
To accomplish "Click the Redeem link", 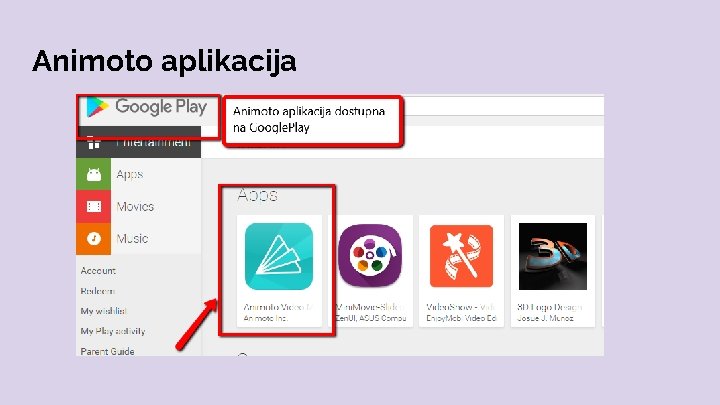I will 97,291.
